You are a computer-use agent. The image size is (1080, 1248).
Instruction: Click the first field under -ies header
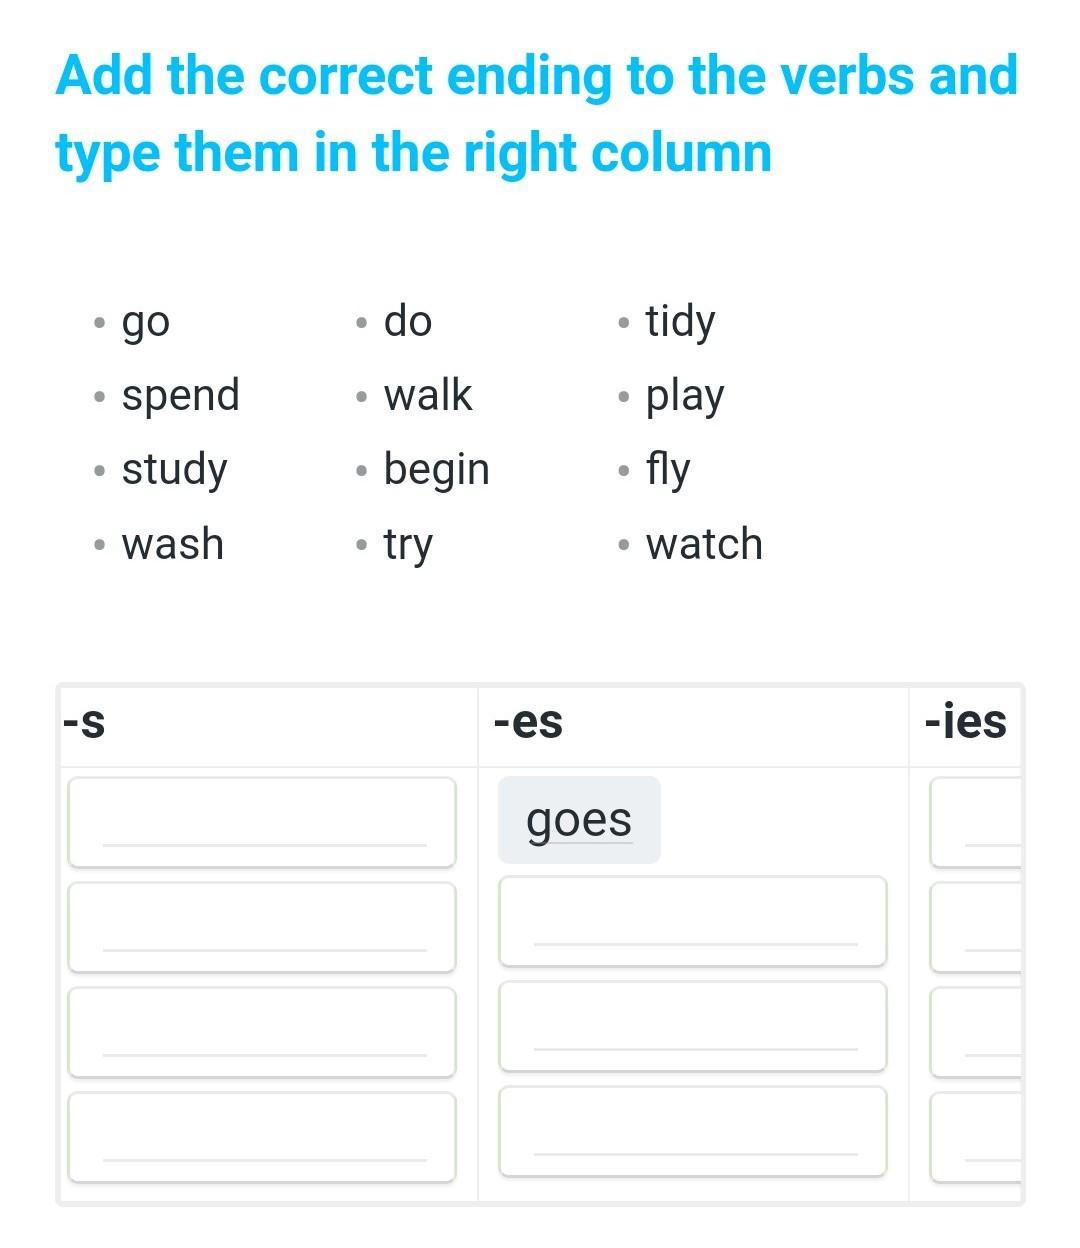(x=977, y=822)
